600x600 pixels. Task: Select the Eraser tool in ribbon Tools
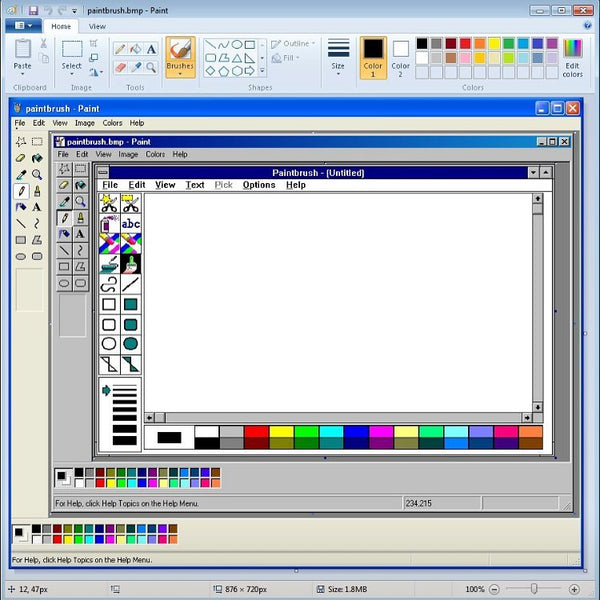[120, 68]
